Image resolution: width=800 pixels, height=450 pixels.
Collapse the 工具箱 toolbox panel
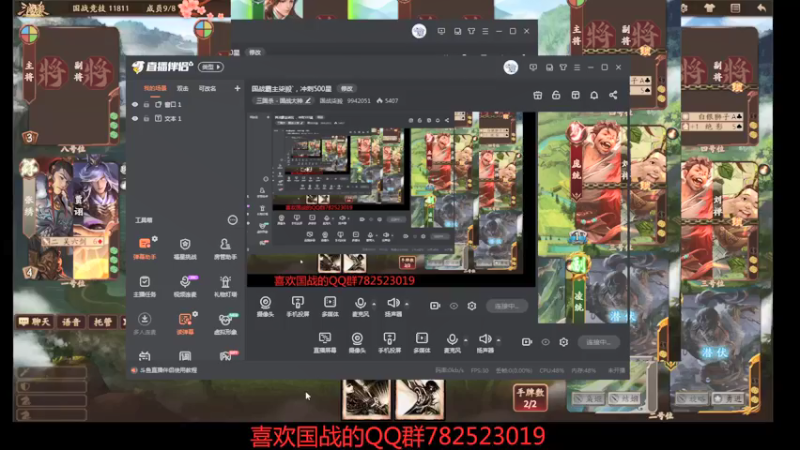(232, 220)
